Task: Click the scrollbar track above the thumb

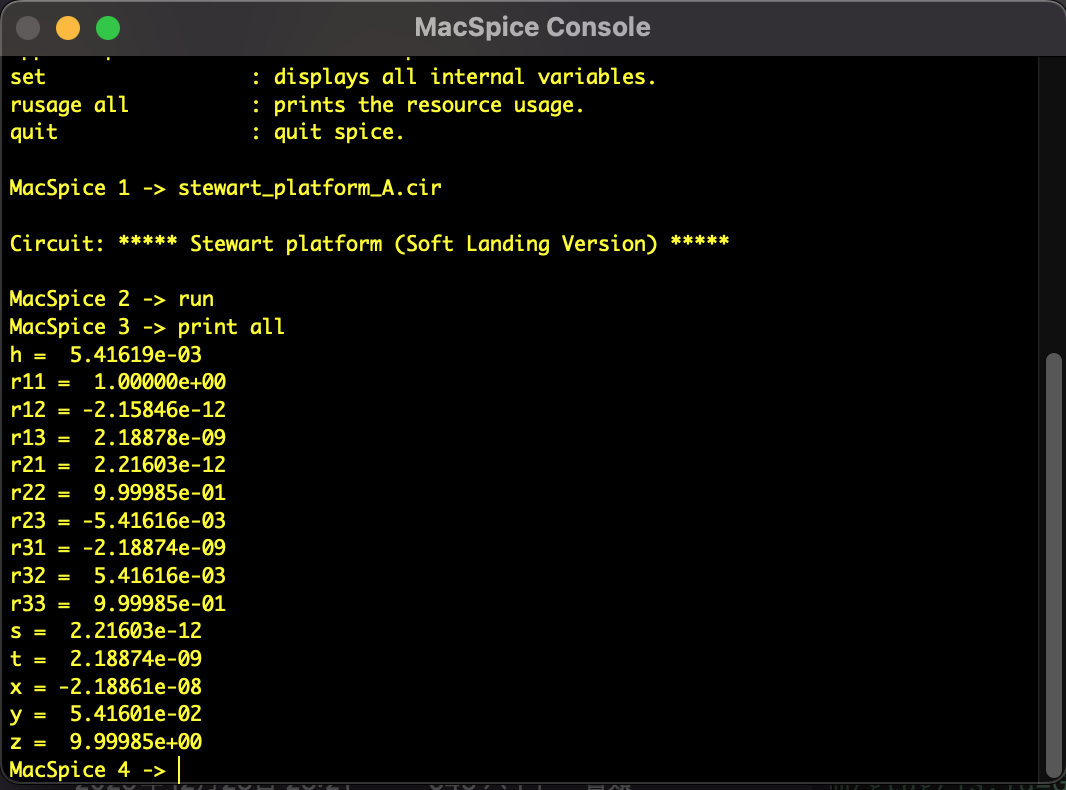Action: [1052, 200]
